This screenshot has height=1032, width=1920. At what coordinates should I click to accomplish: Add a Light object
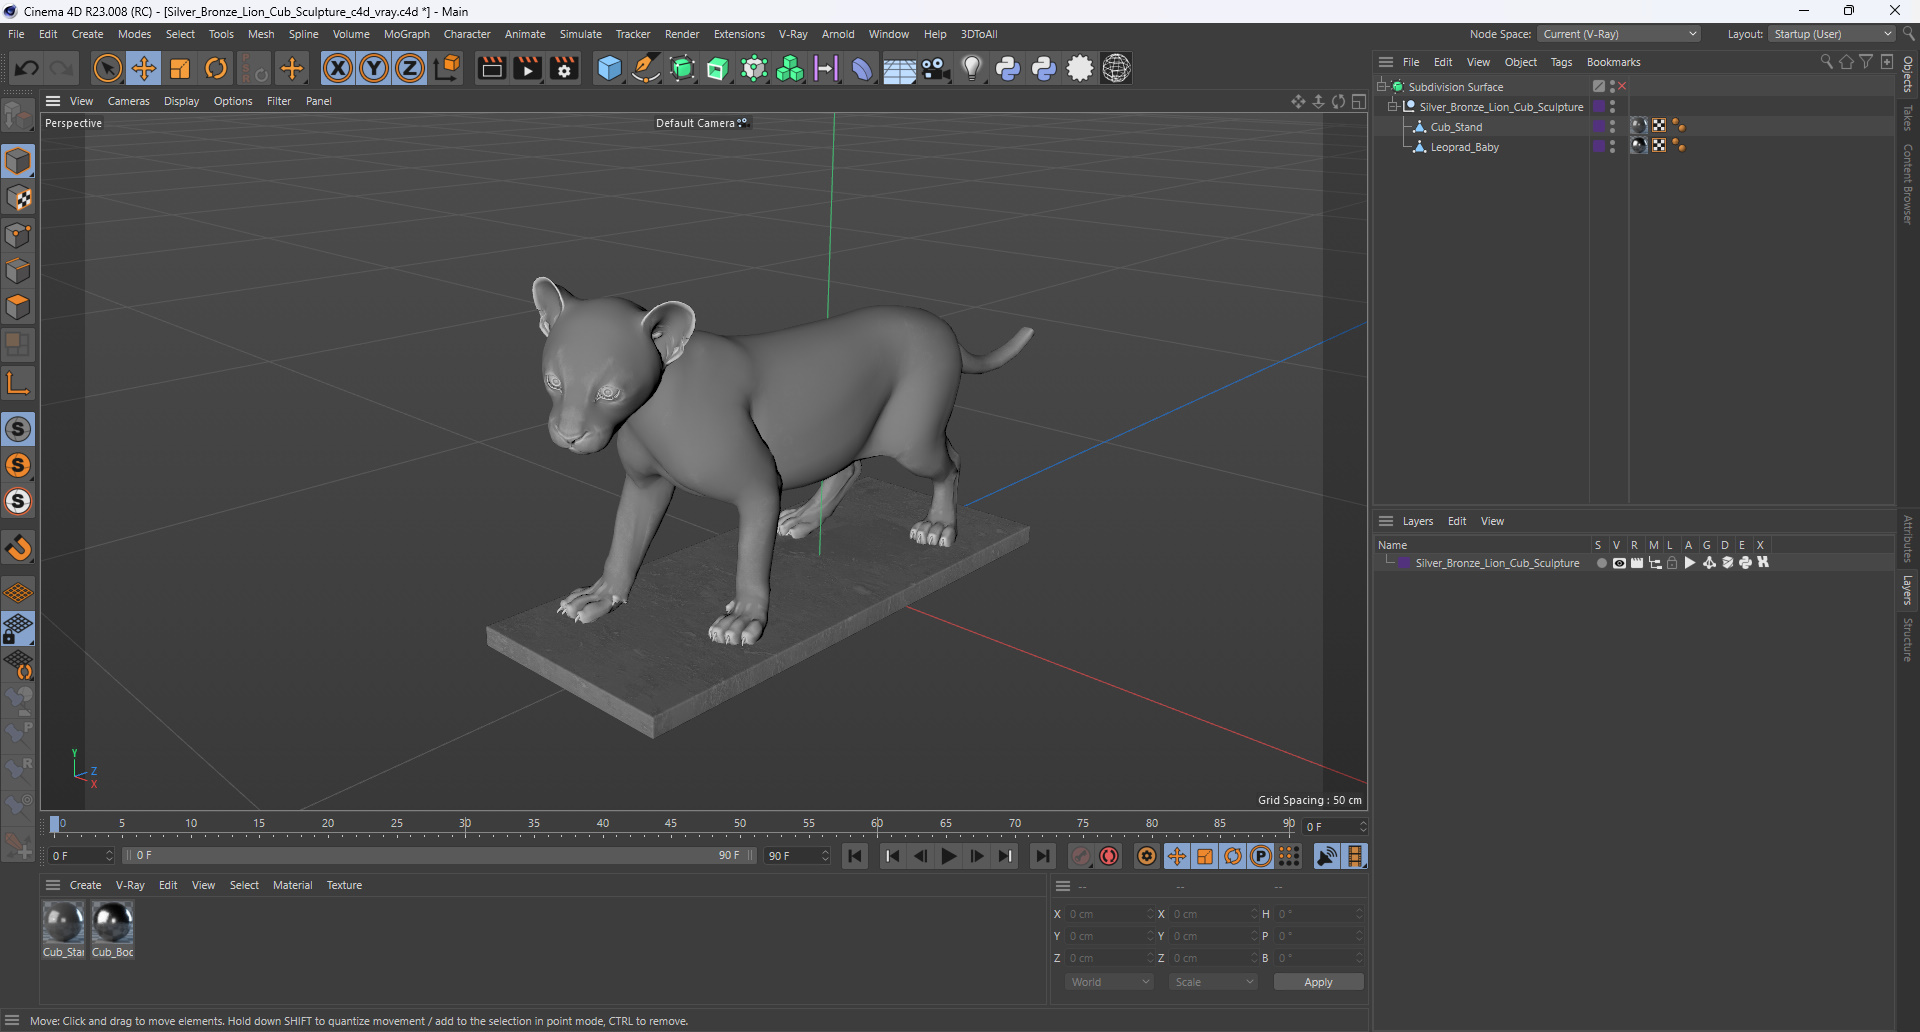tap(971, 68)
